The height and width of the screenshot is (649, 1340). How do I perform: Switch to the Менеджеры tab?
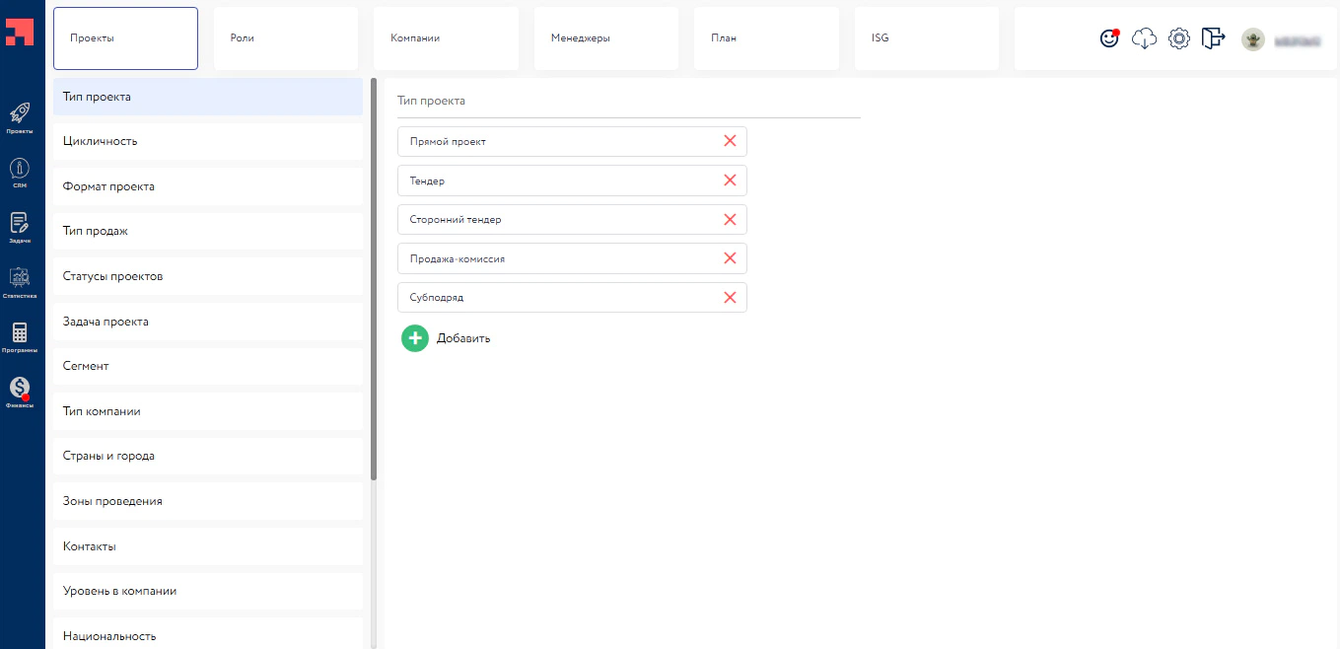coord(606,38)
